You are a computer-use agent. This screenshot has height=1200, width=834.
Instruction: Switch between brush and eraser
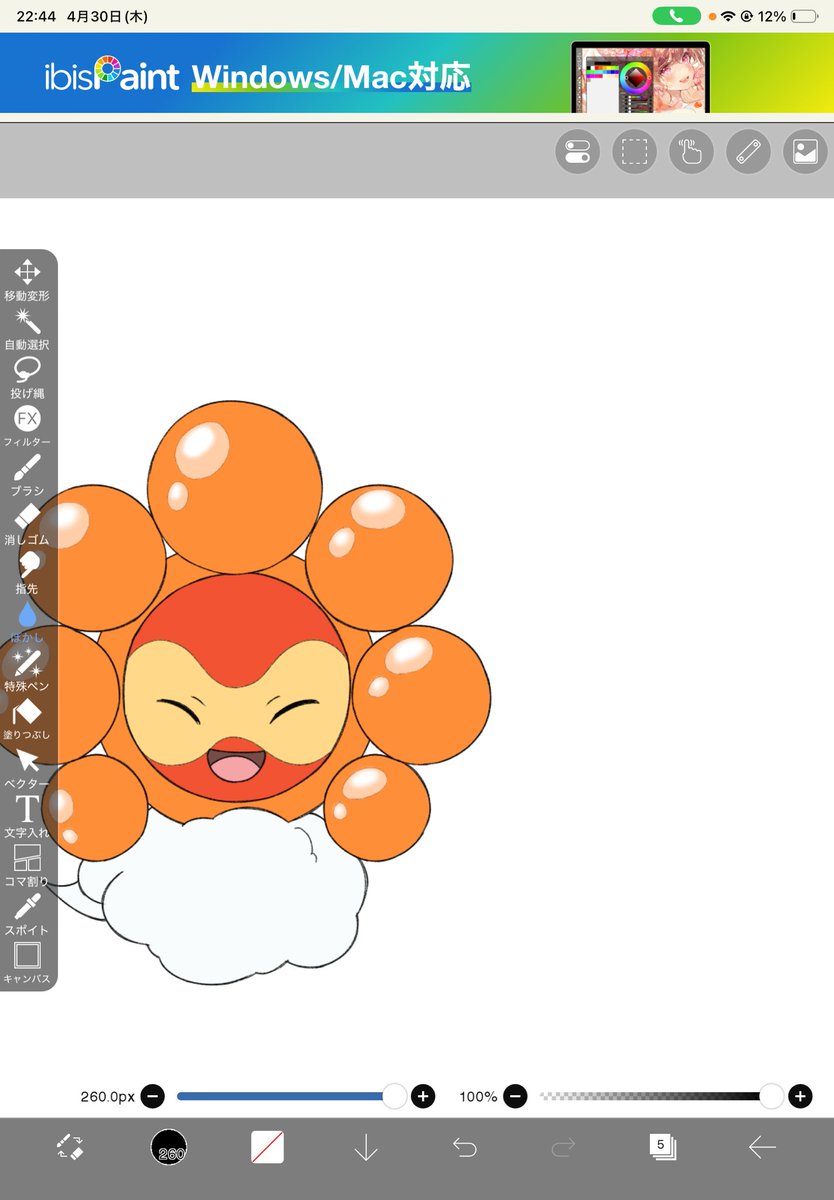click(70, 1147)
